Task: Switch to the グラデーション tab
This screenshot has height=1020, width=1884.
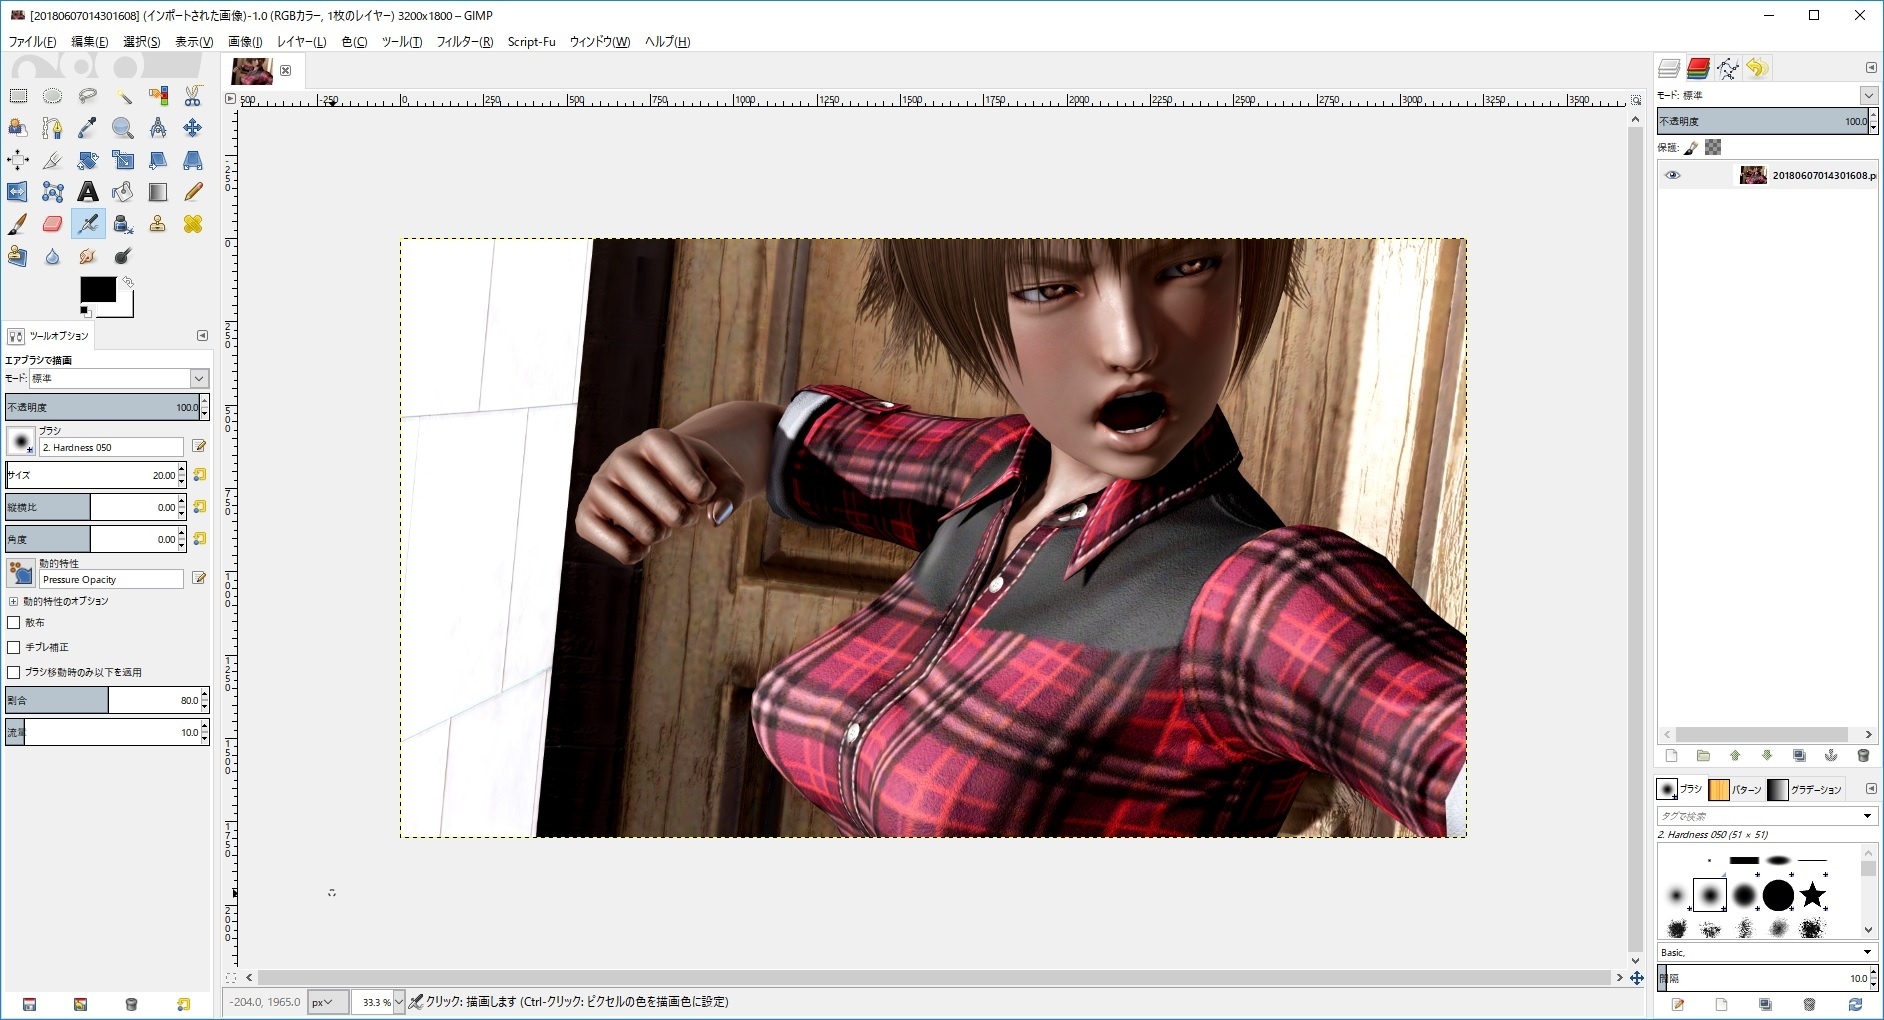Action: pyautogui.click(x=1806, y=790)
